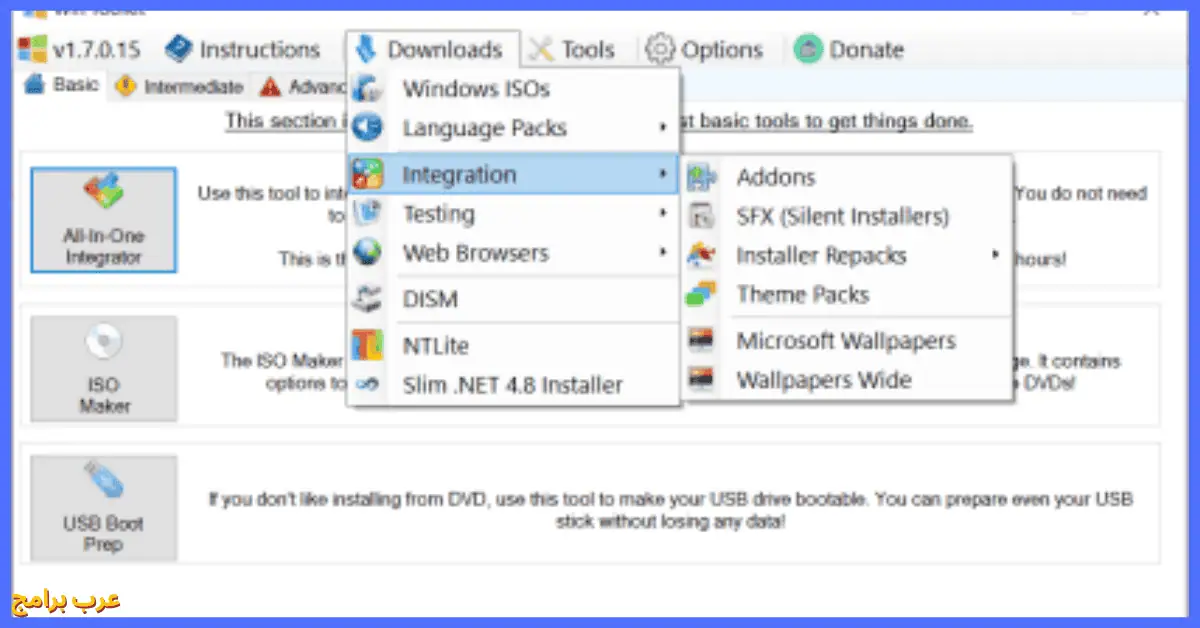This screenshot has height=628, width=1200.
Task: Click the Slim .NET 4.8 Installer icon
Action: [368, 385]
